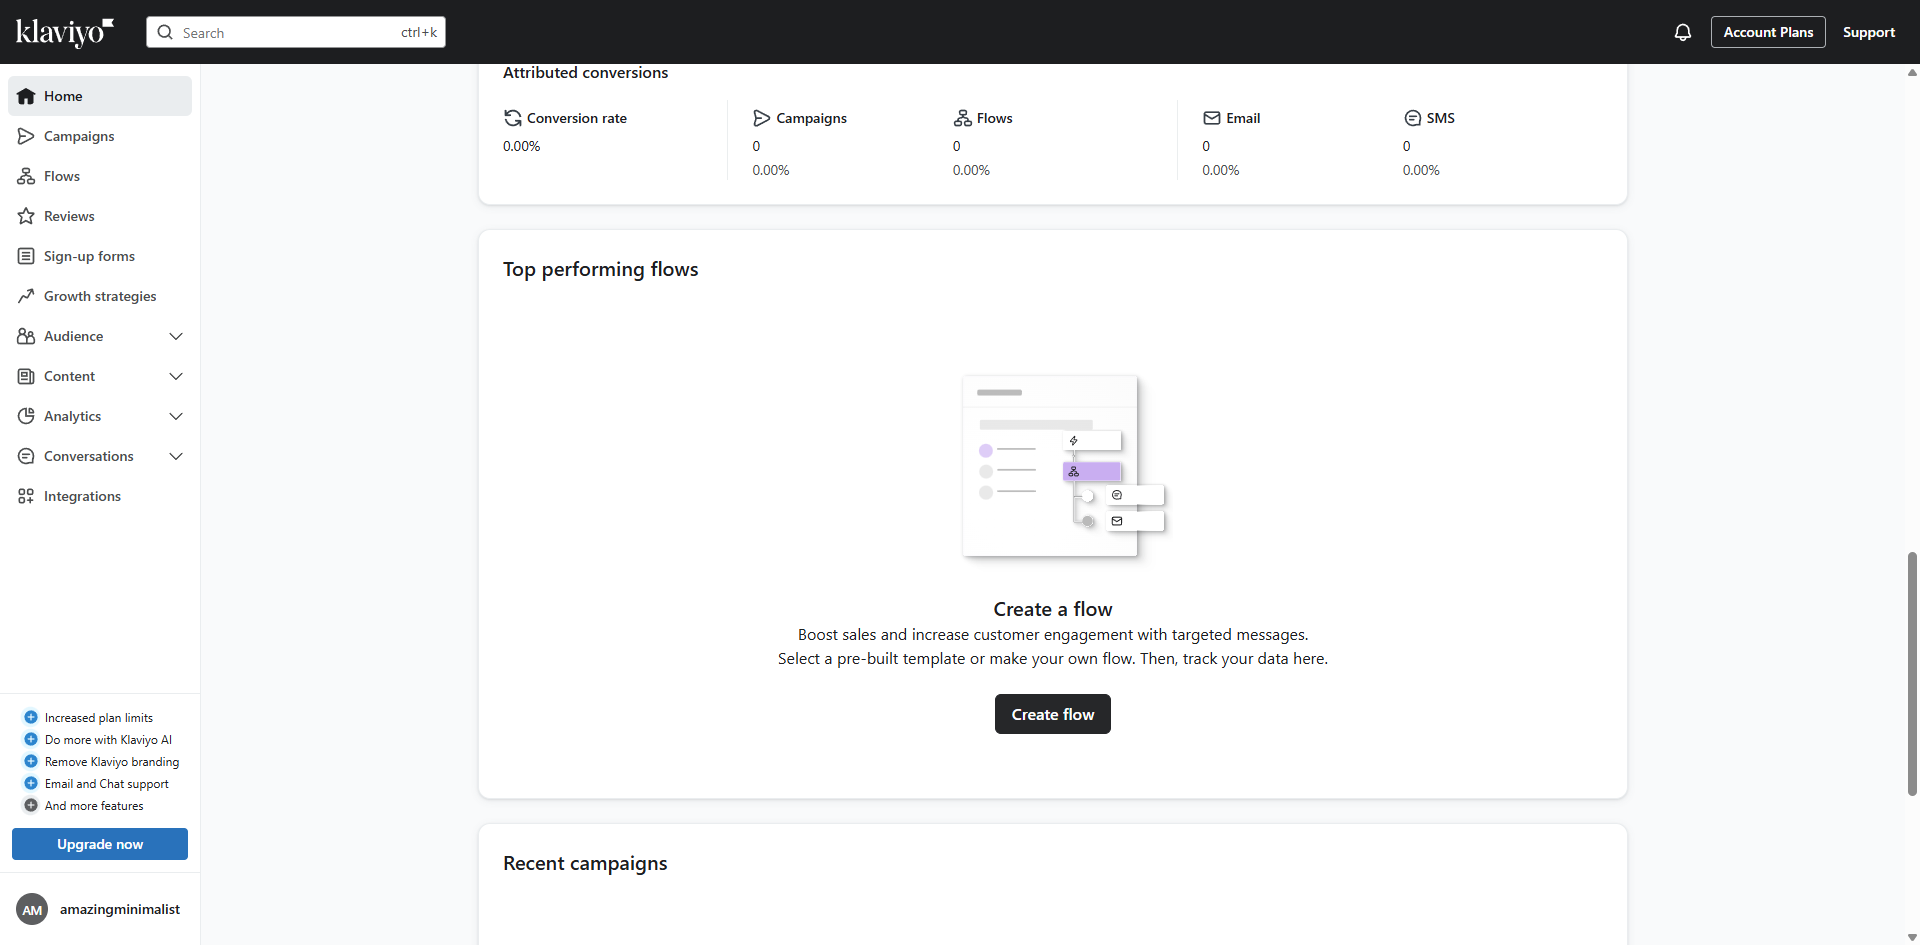Click the Integrations icon in sidebar
This screenshot has width=1920, height=945.
pos(26,496)
